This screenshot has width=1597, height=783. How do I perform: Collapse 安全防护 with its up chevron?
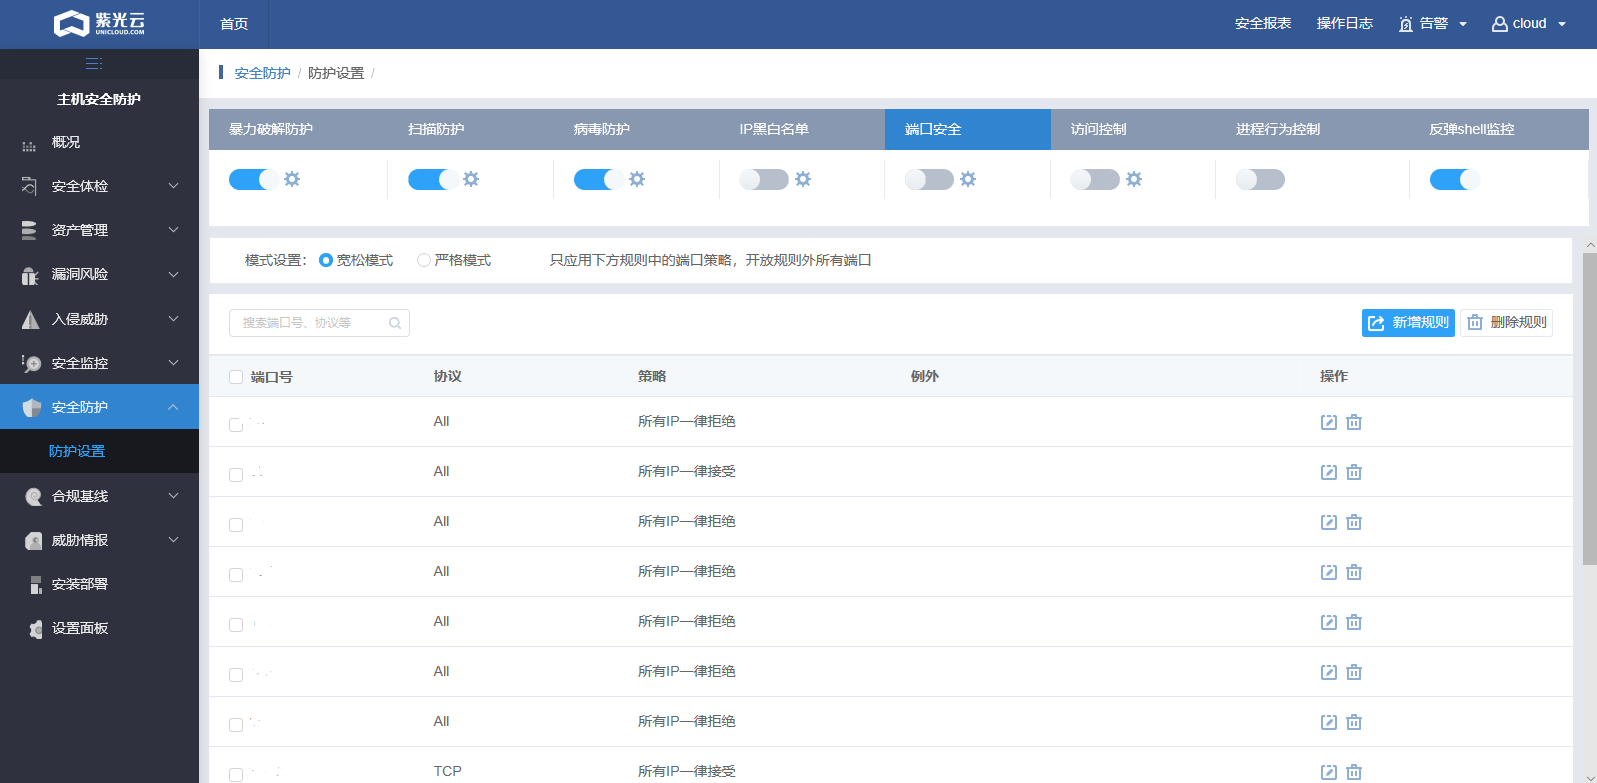173,407
